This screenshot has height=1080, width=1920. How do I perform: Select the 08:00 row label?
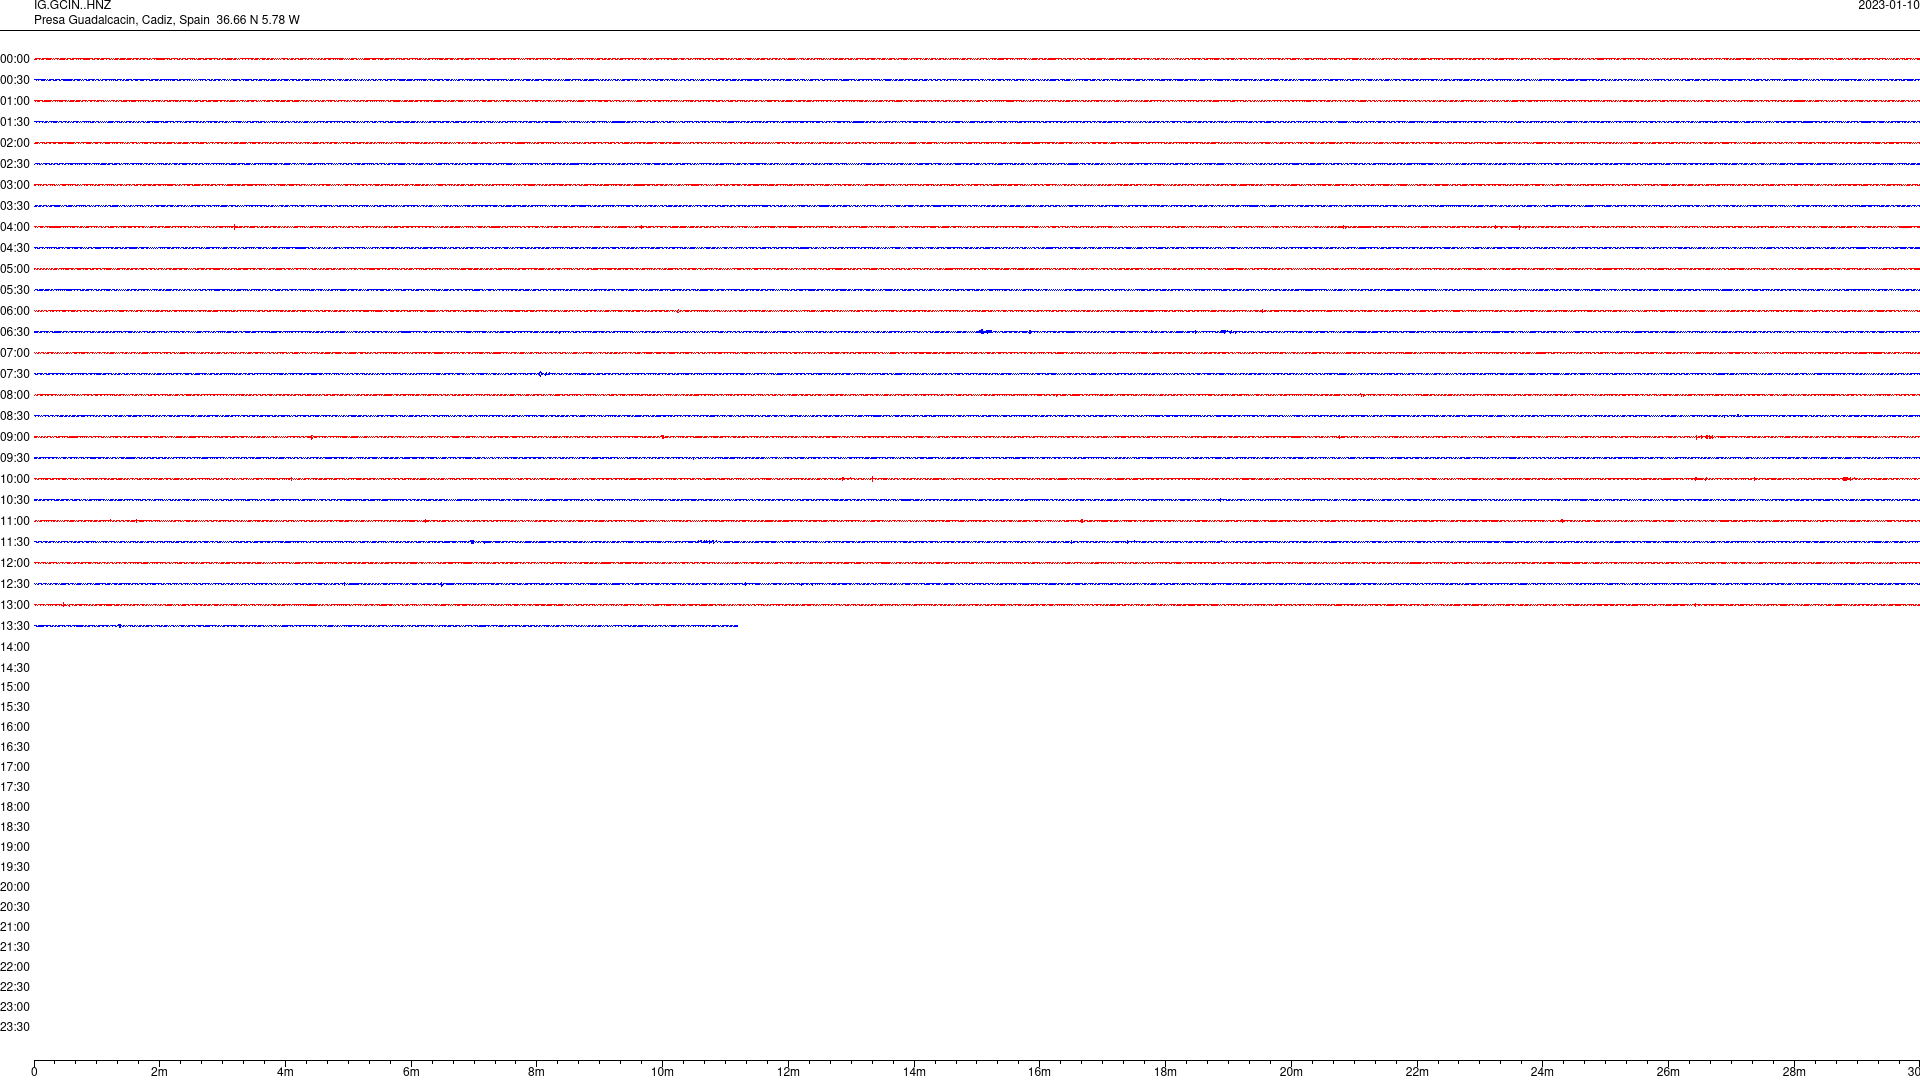(x=15, y=395)
